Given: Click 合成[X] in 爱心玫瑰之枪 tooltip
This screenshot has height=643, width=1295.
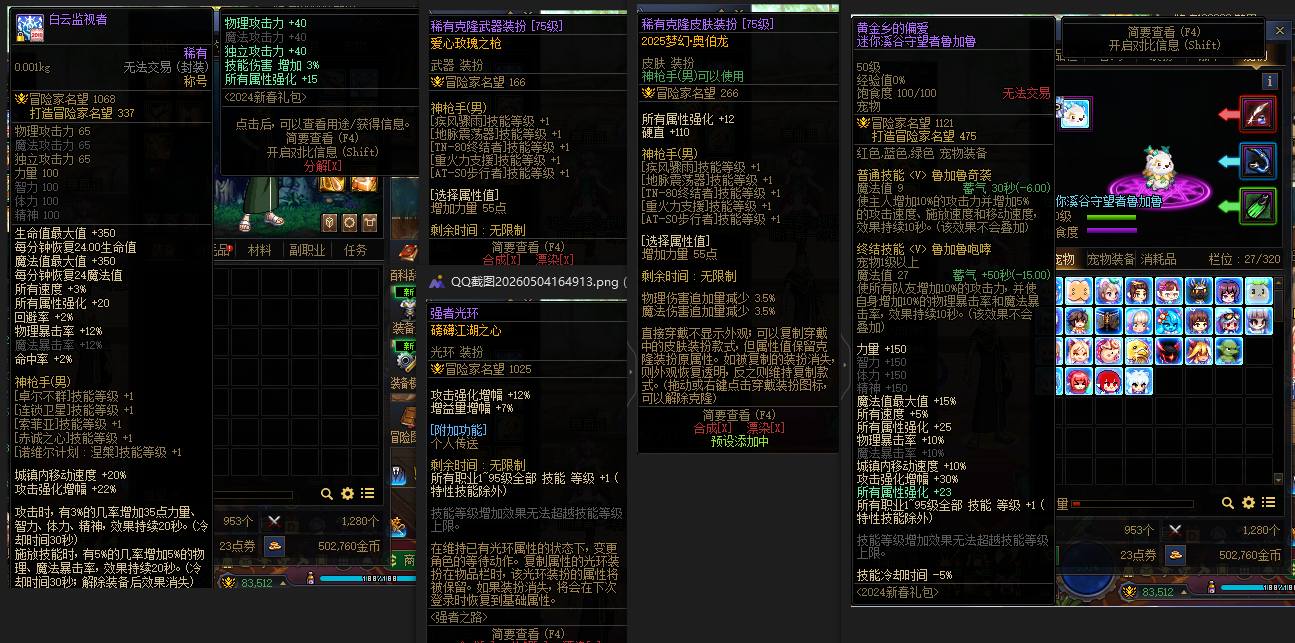Looking at the screenshot, I should click(499, 259).
